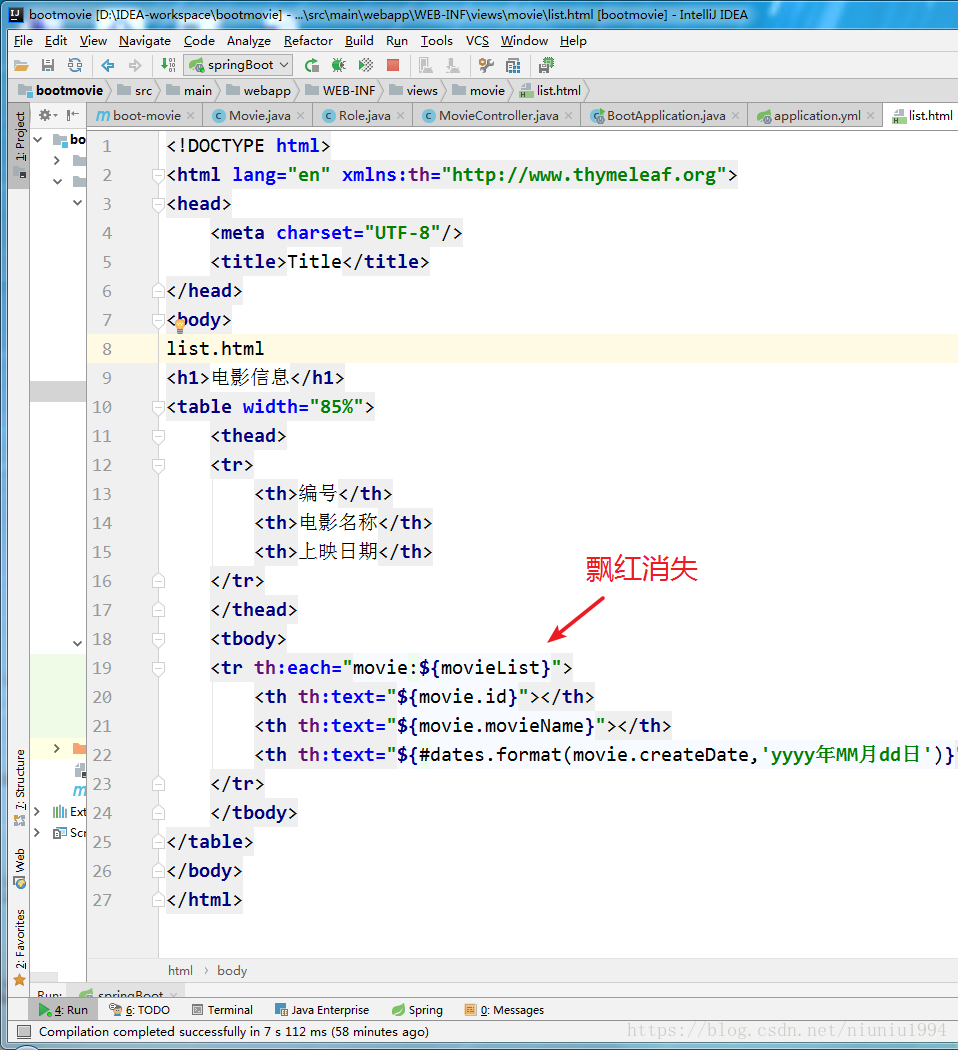Click the Run with Coverage icon

(x=366, y=66)
